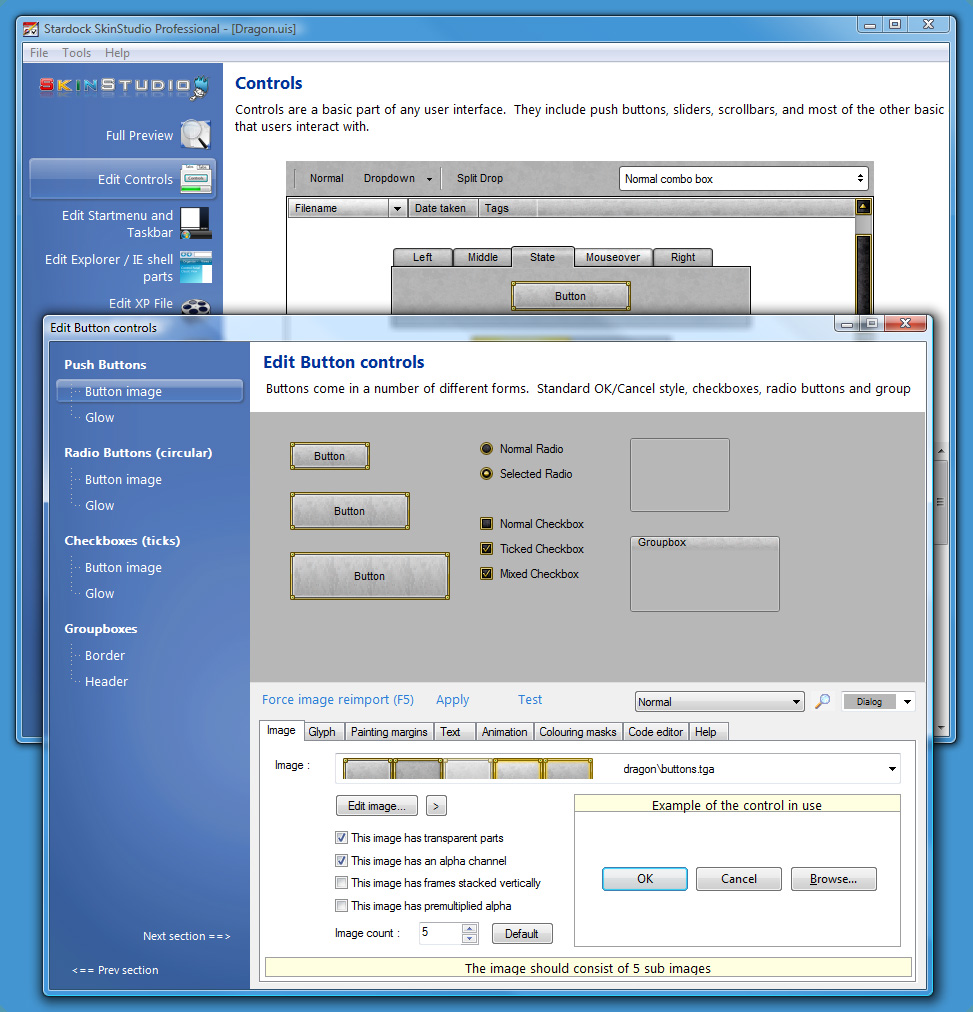The image size is (973, 1012).
Task: Toggle the Normal Checkbox preview
Action: click(x=486, y=523)
